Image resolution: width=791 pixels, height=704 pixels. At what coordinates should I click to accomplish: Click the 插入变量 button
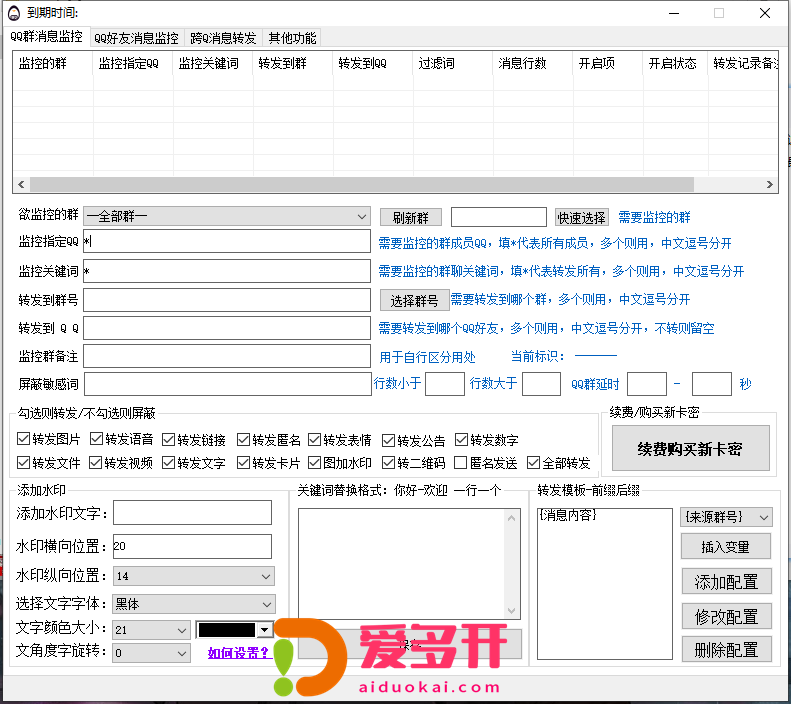(x=726, y=547)
